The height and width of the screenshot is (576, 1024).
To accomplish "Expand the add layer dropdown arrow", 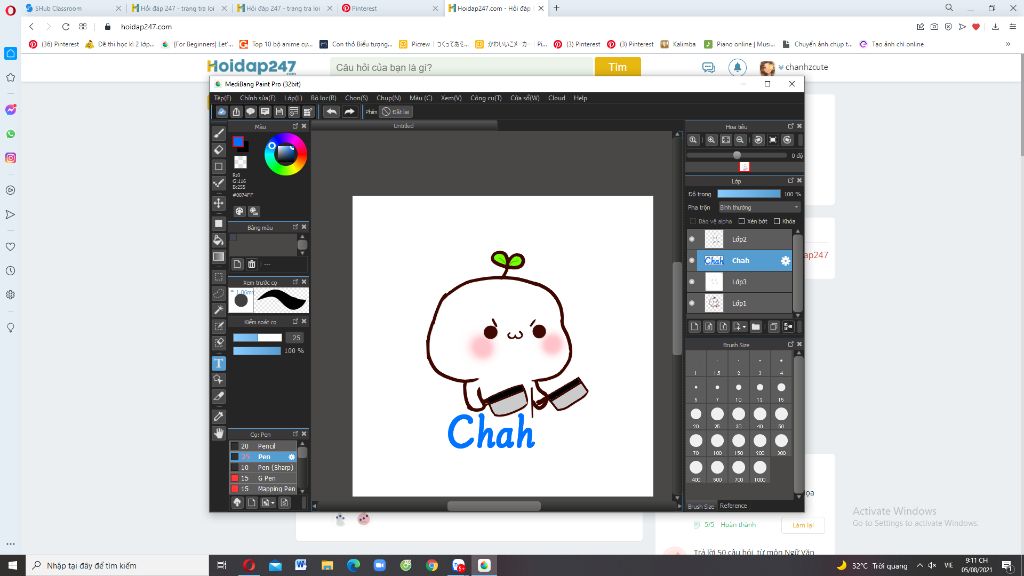I will (x=744, y=327).
